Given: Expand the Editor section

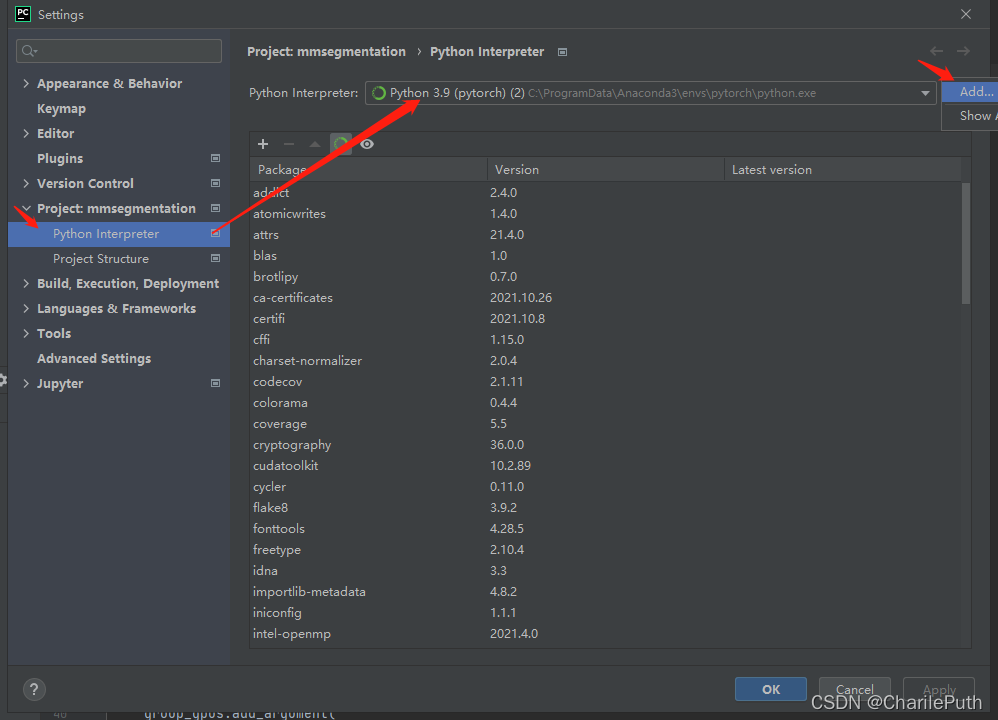Looking at the screenshot, I should click(x=26, y=133).
